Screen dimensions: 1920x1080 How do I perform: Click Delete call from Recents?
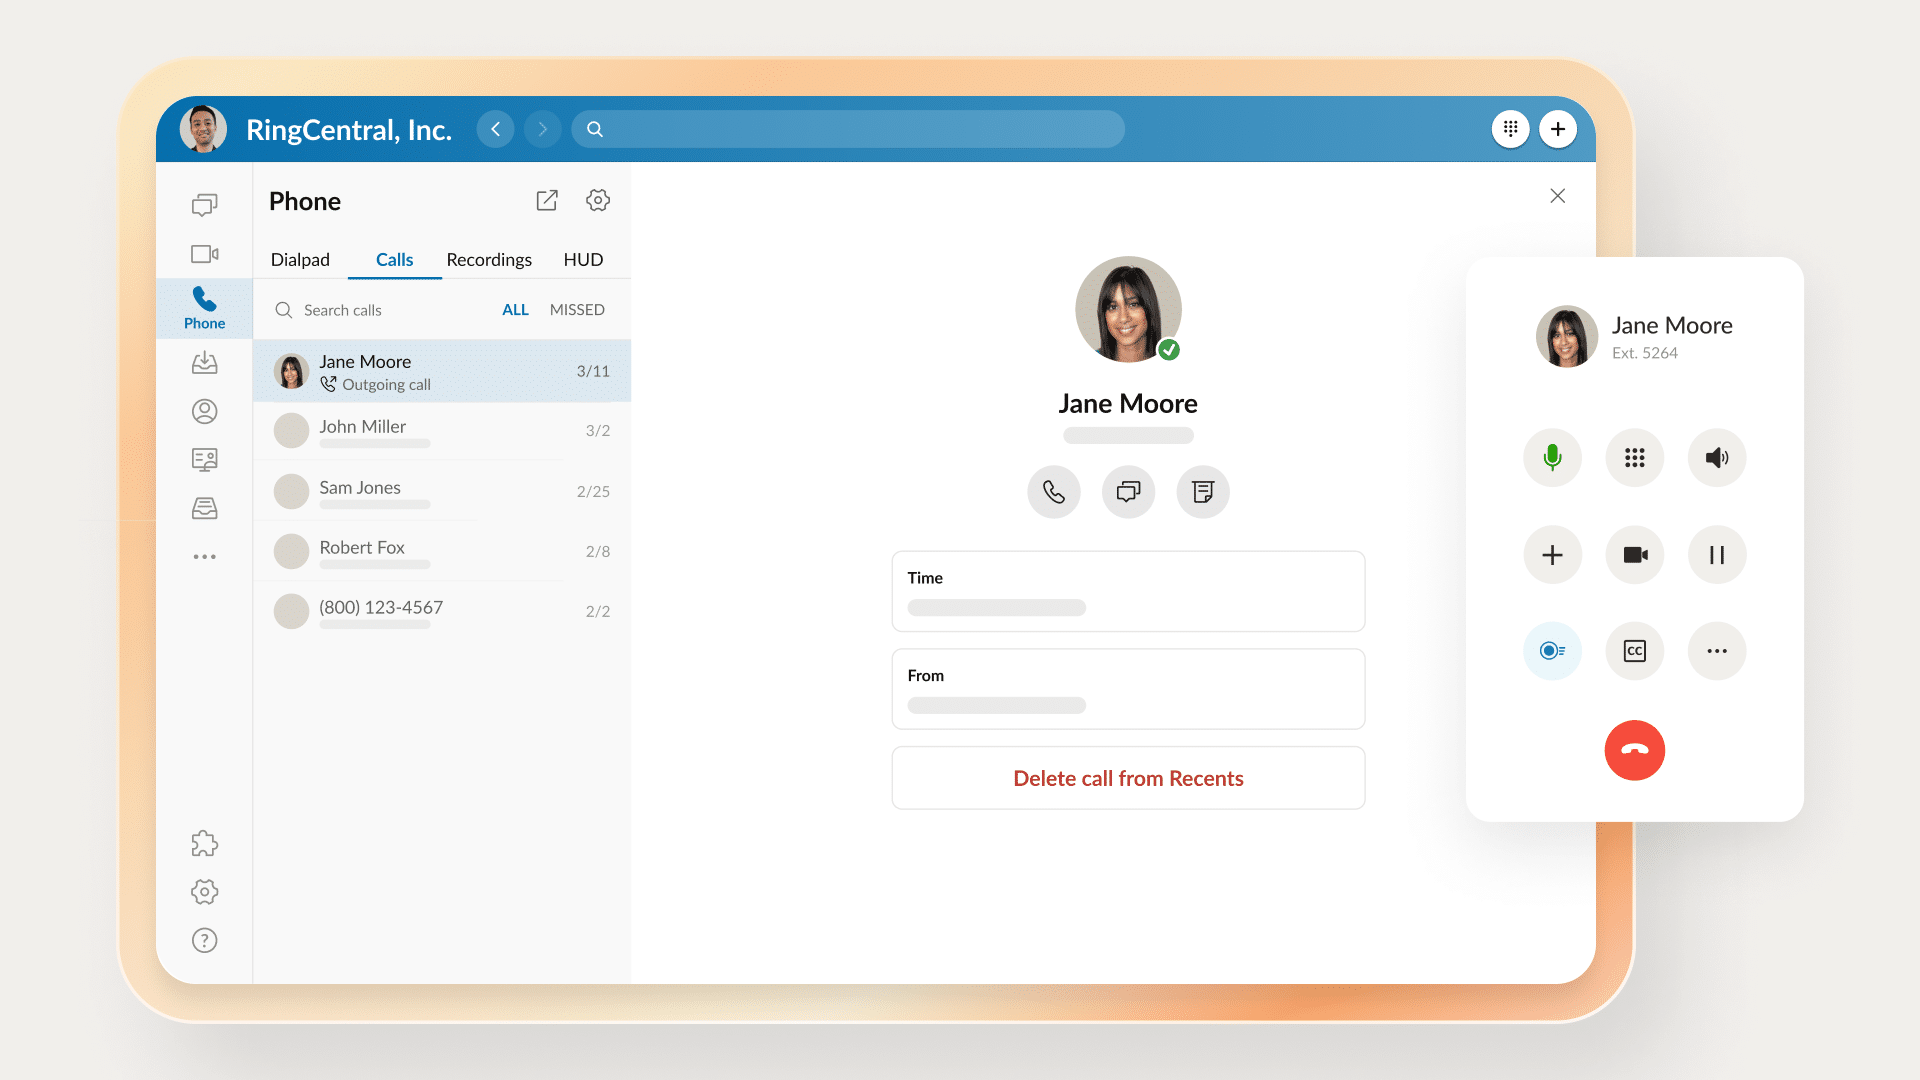tap(1127, 777)
